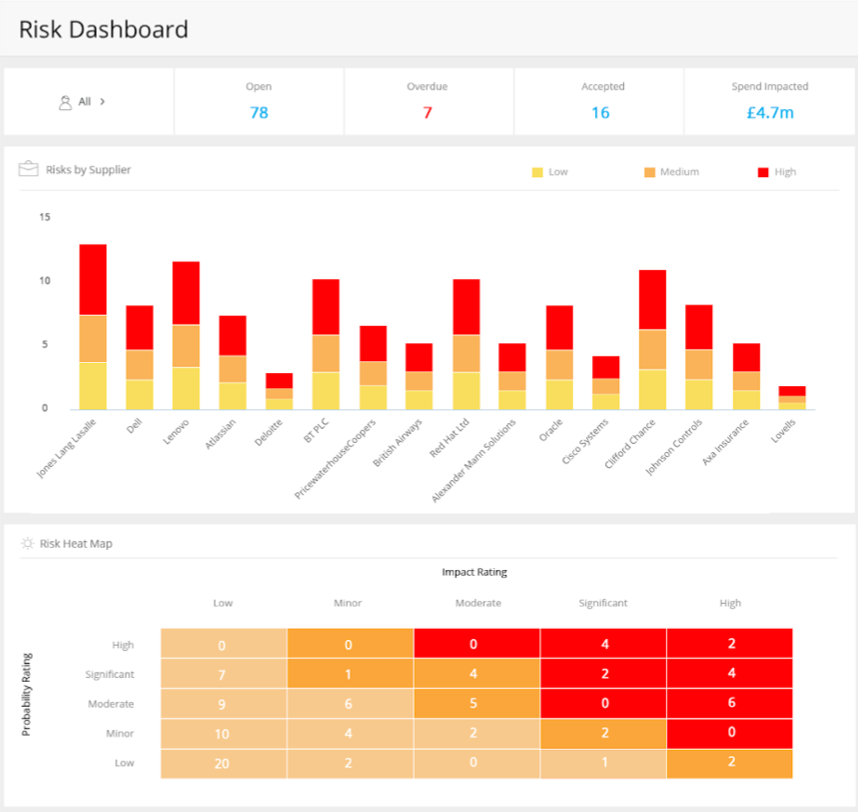
Task: Click the sun icon beside Risk Heat Map
Action: click(x=28, y=543)
